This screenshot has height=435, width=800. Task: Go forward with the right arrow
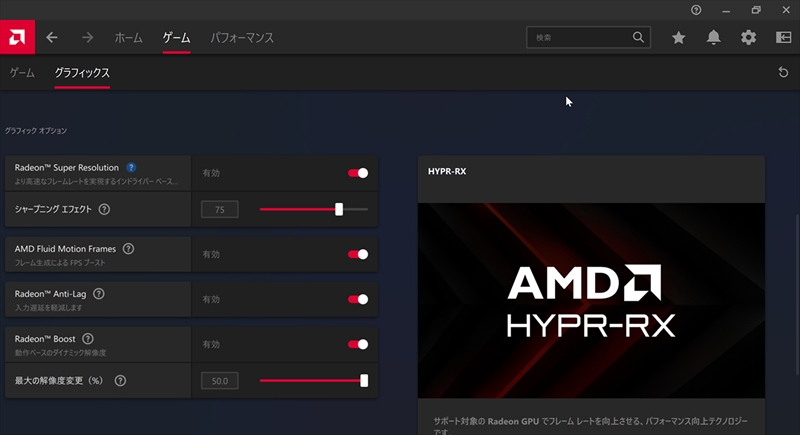tap(87, 37)
